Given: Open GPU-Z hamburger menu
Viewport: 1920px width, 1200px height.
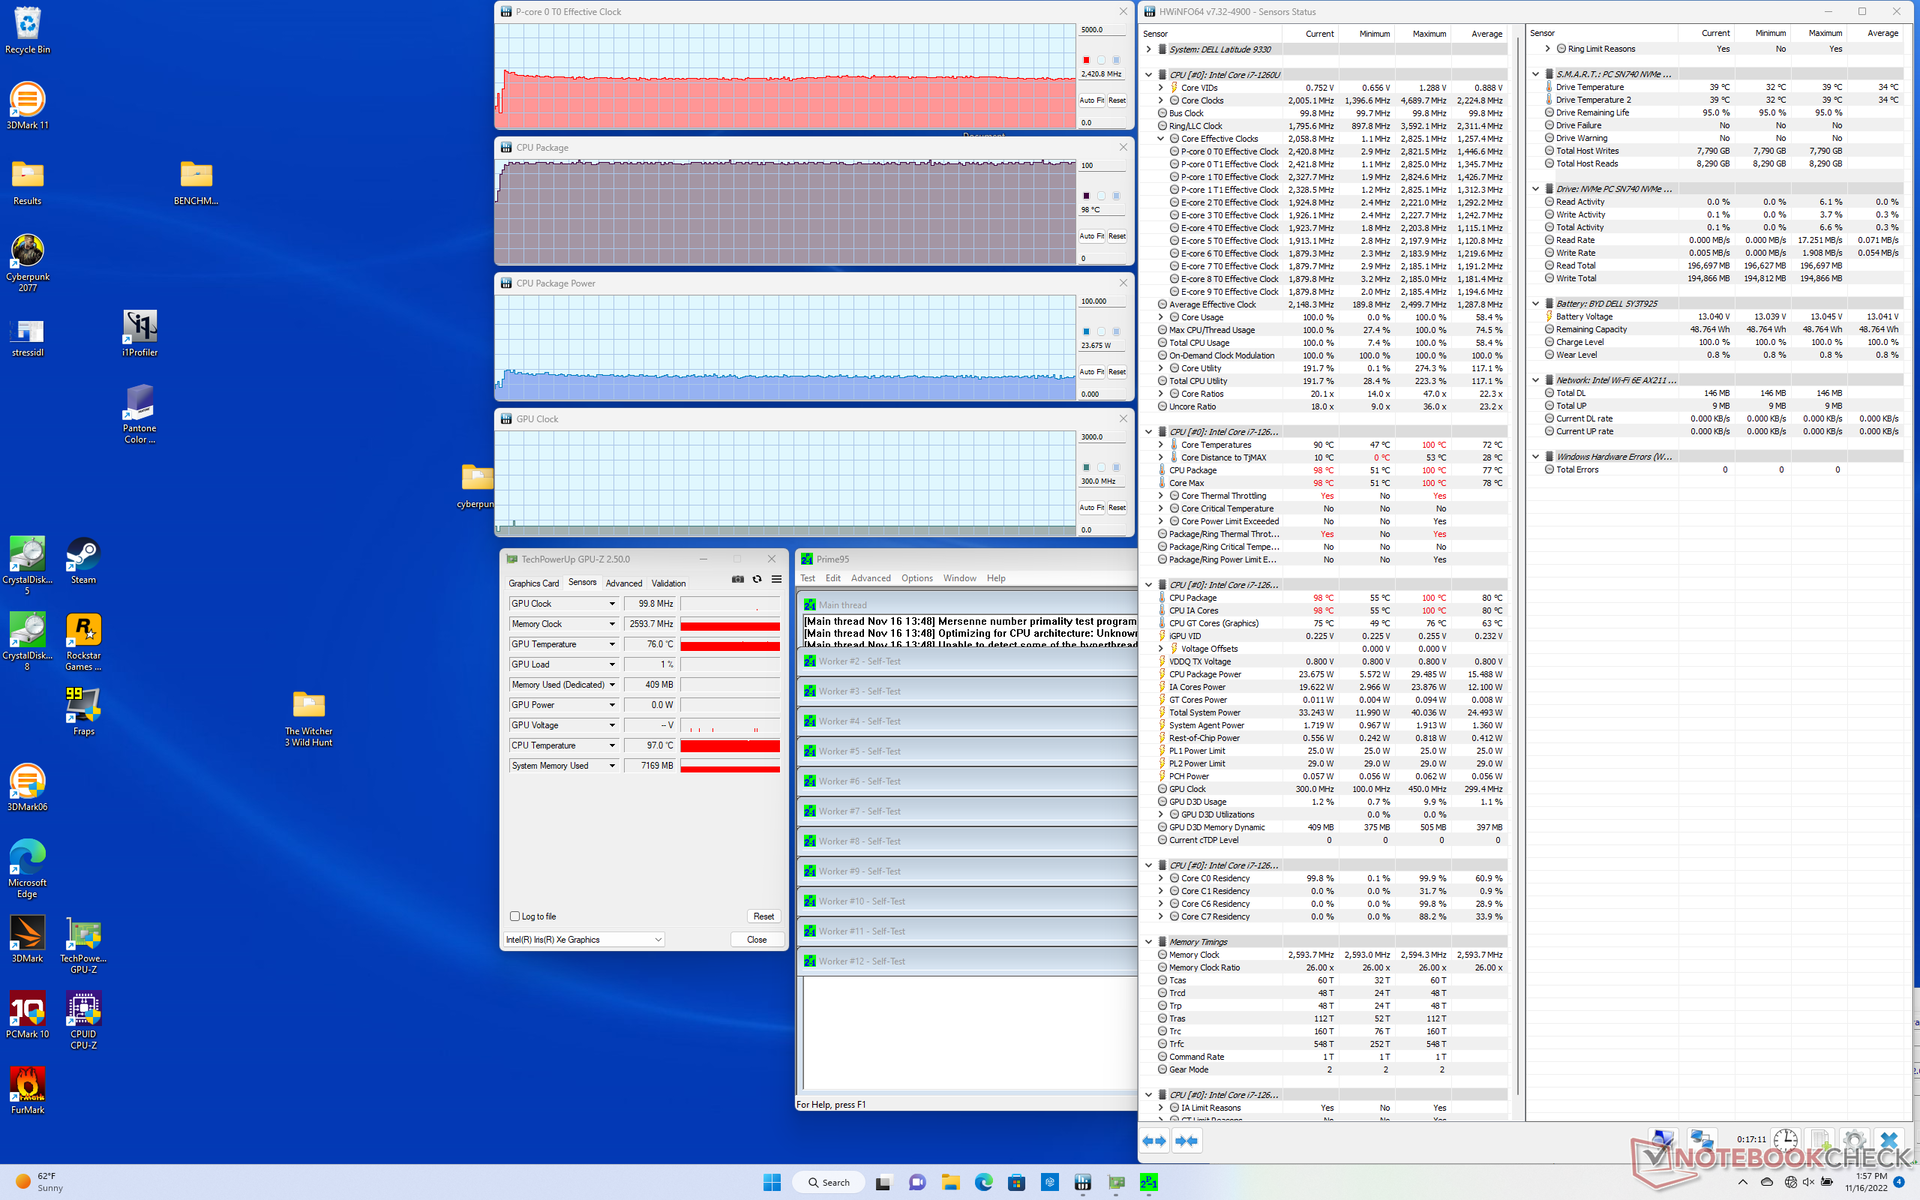Looking at the screenshot, I should click(x=776, y=580).
